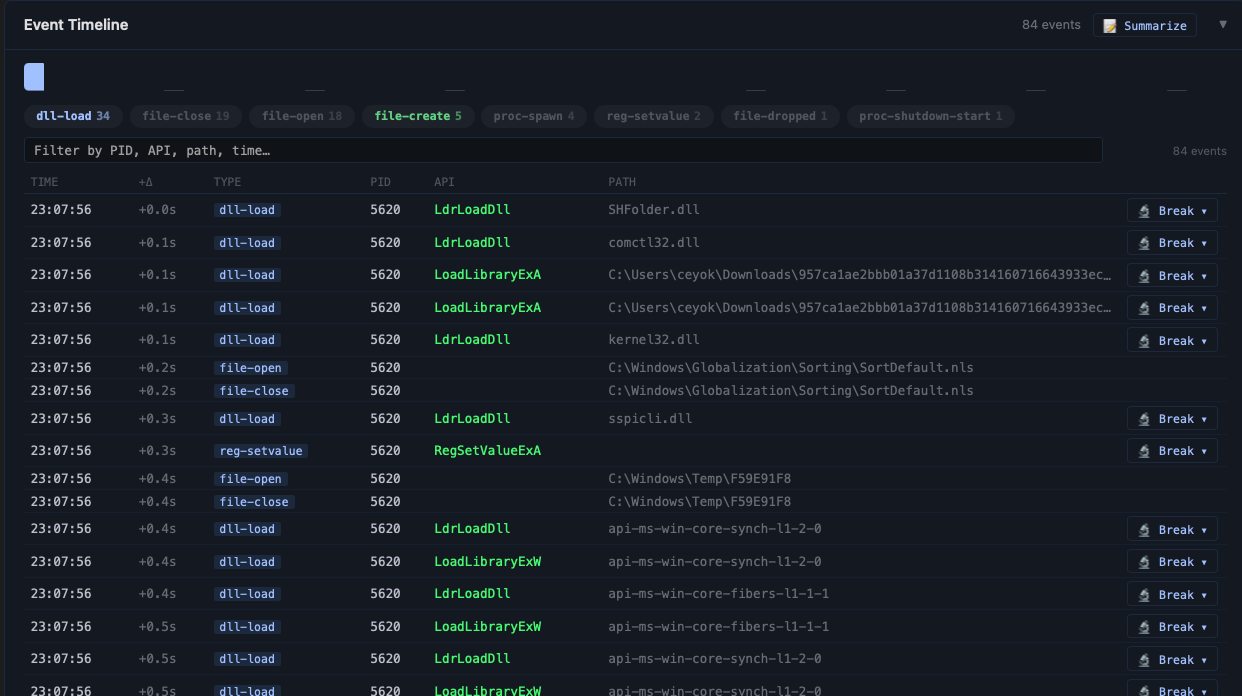
Task: Open Break dropdown for kernel32.dll row
Action: coord(1172,340)
